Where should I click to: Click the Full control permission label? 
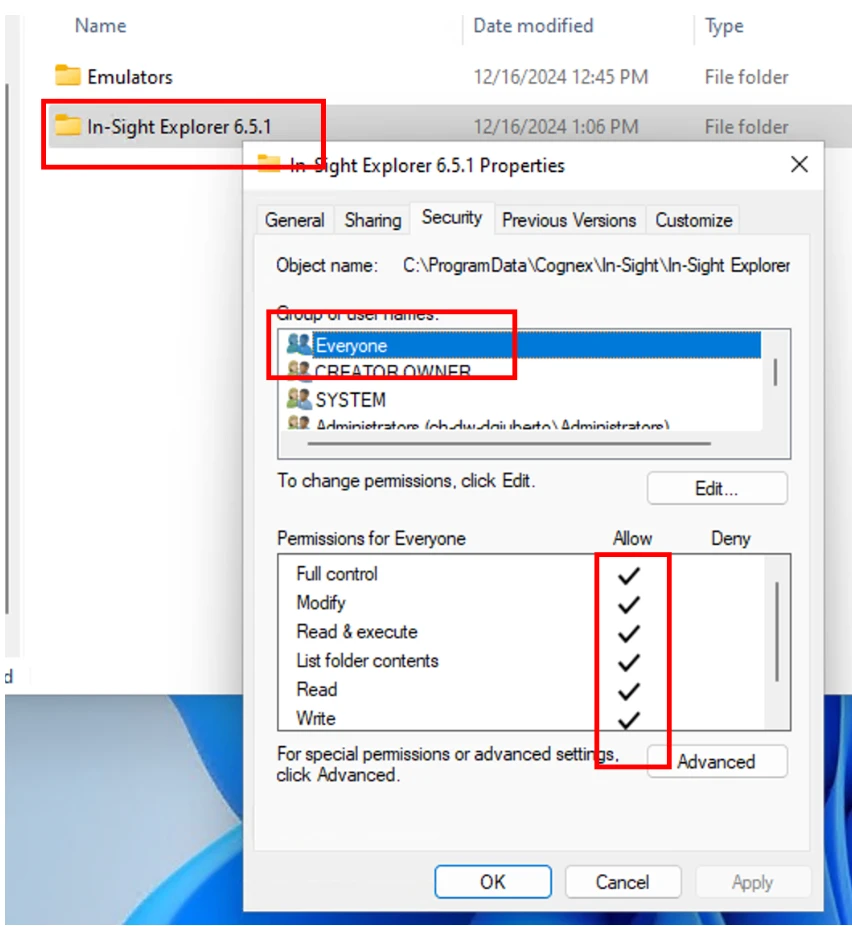pos(337,573)
